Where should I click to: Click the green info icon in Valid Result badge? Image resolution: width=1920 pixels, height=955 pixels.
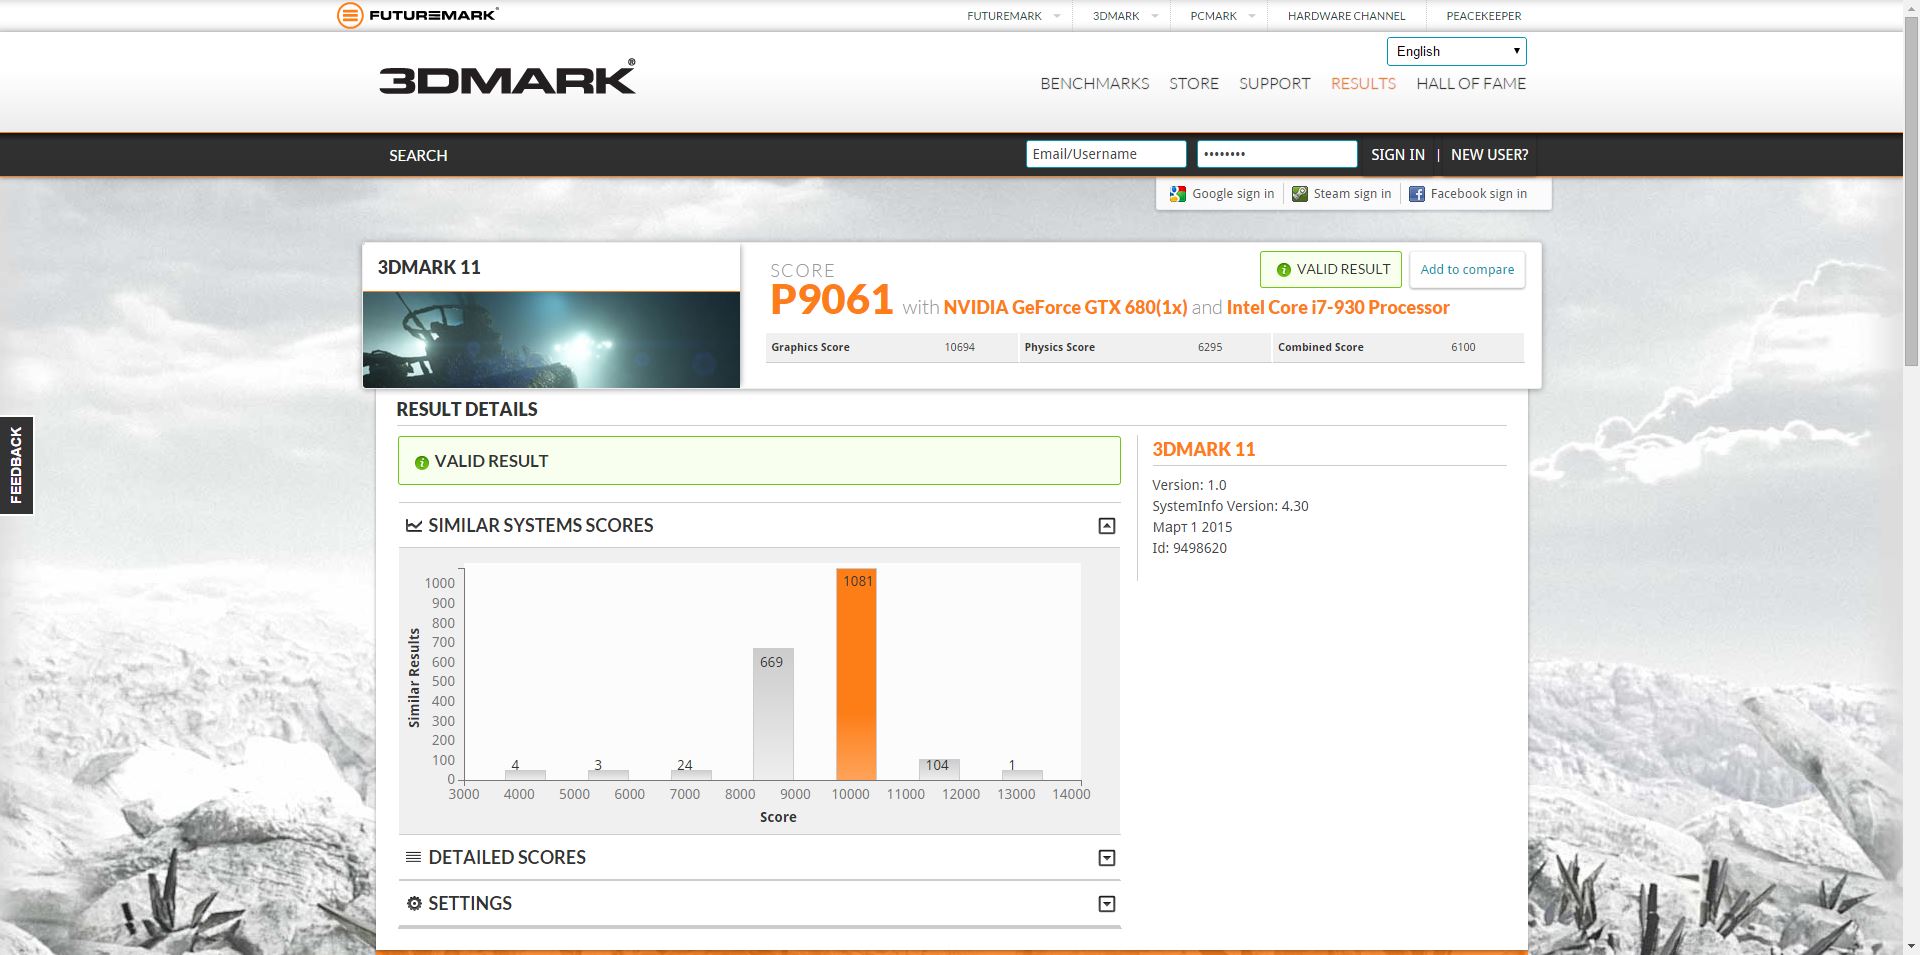[x=1284, y=270]
